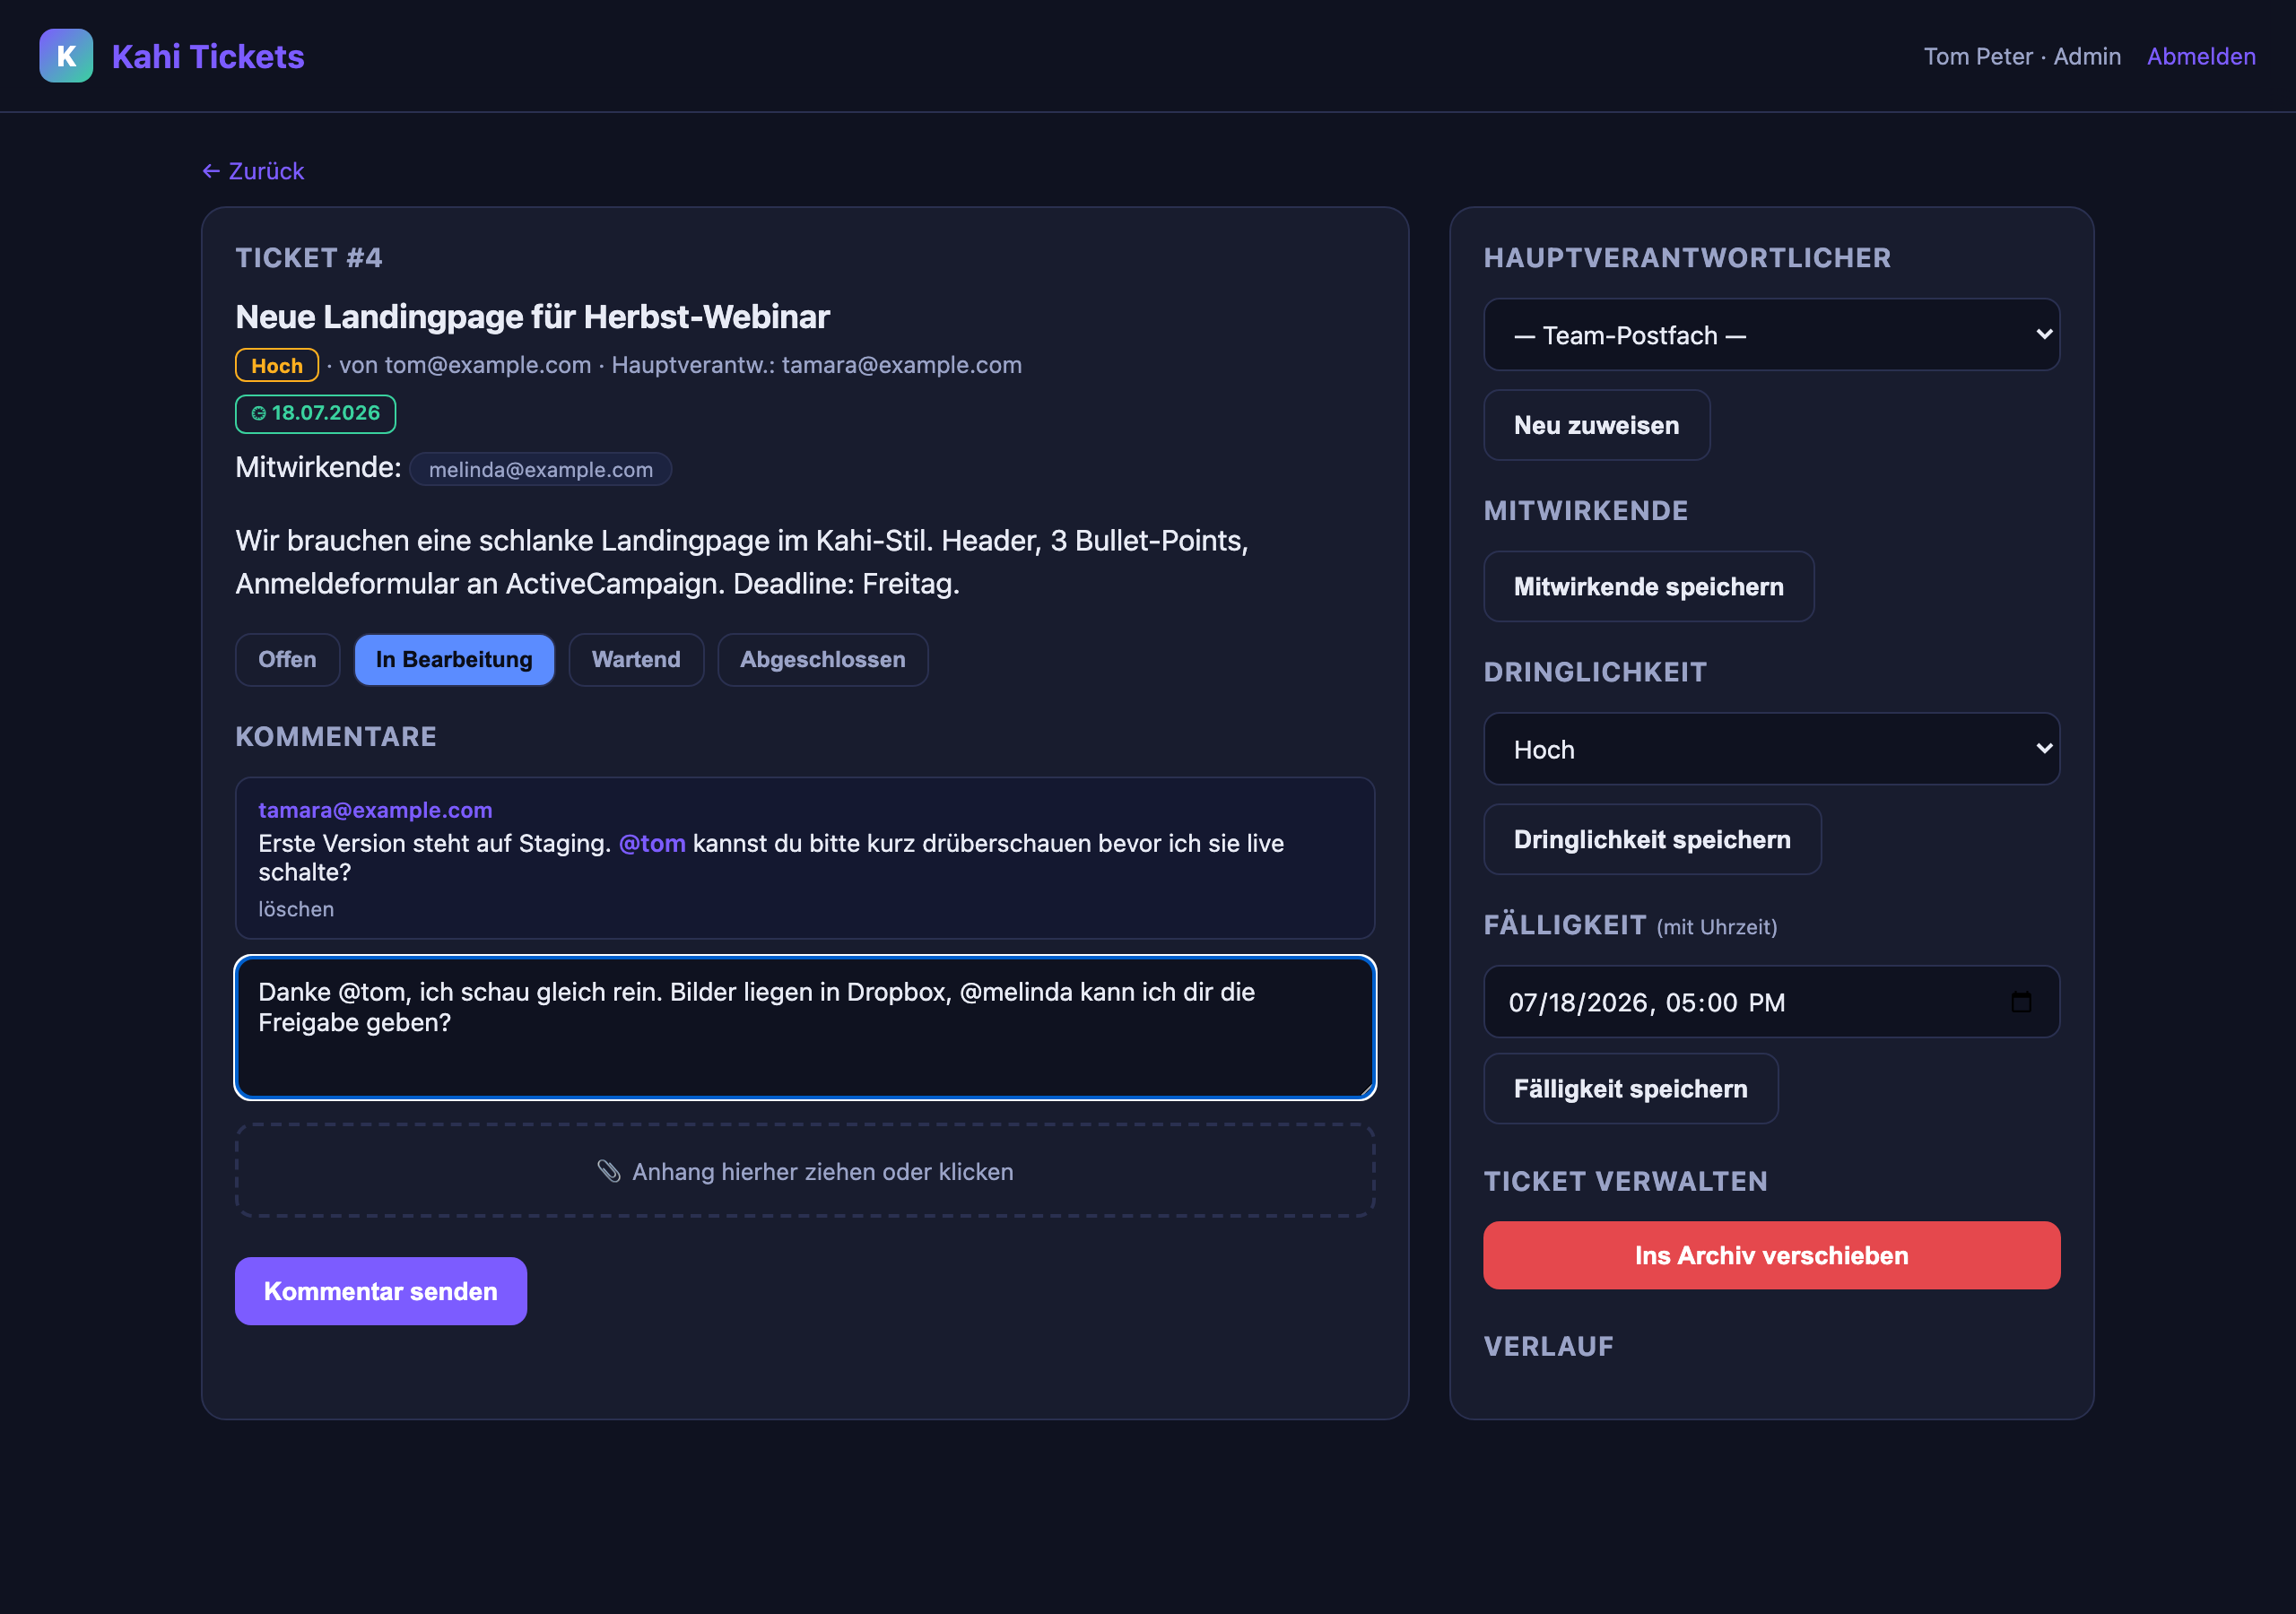Click the 18.07.2026 due date badge
The height and width of the screenshot is (1614, 2296).
[x=315, y=413]
